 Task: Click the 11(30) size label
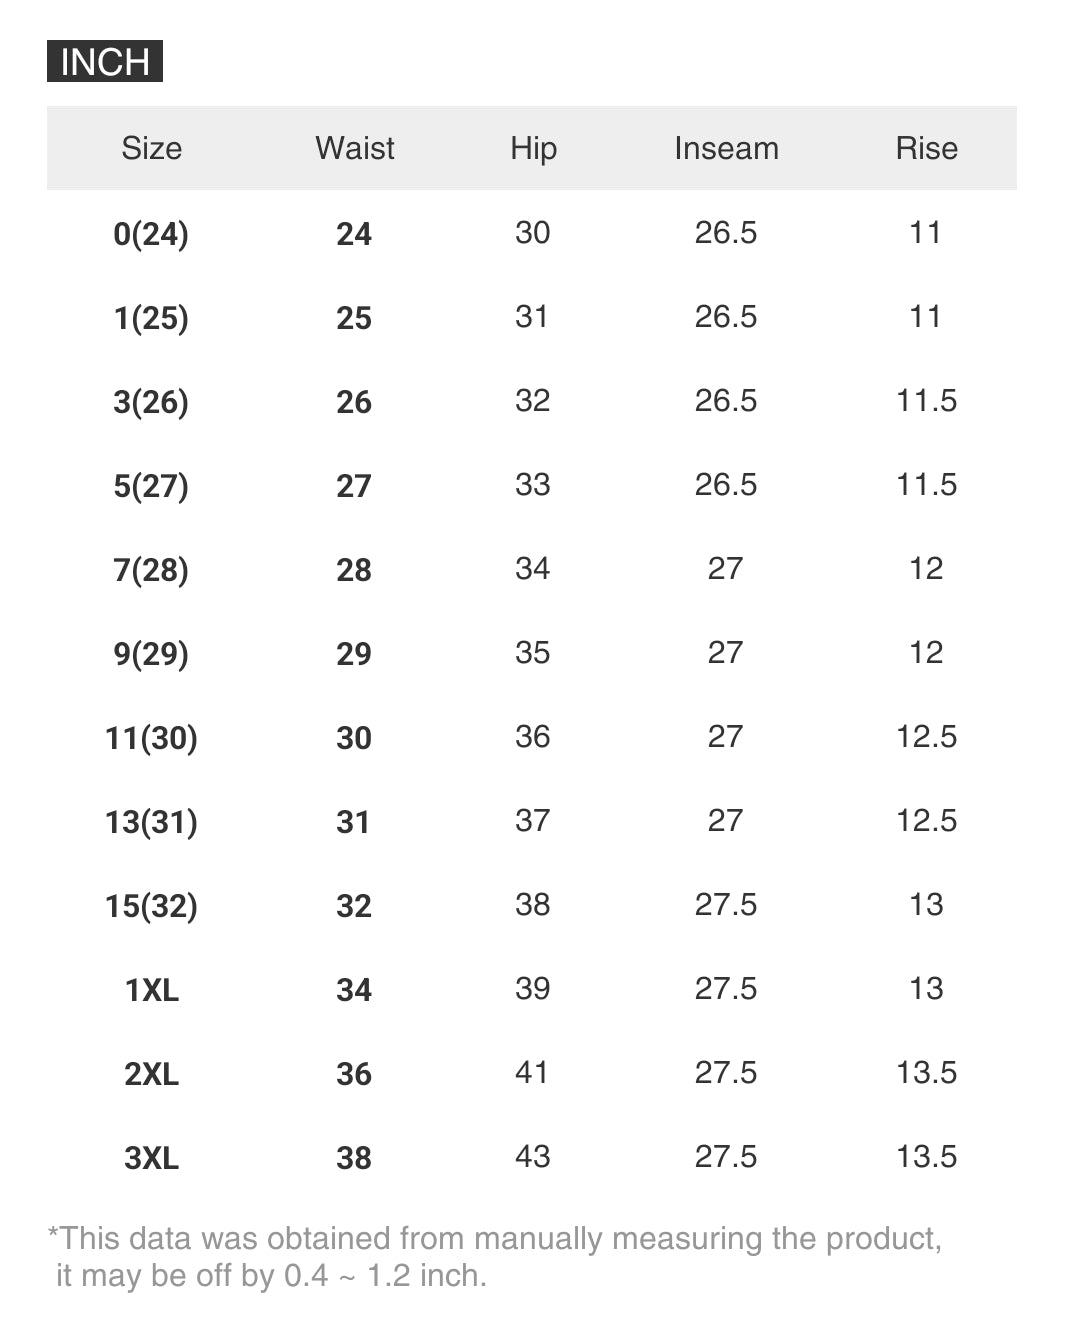(151, 738)
